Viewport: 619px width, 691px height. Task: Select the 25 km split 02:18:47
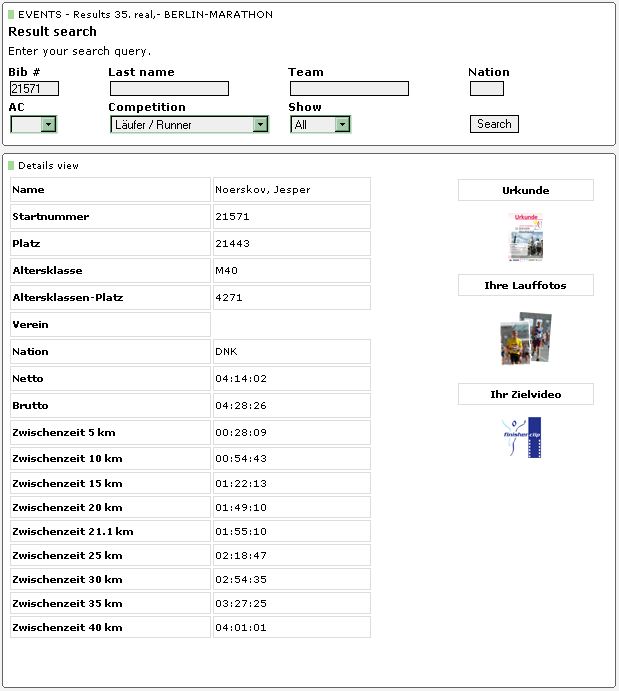pos(241,555)
